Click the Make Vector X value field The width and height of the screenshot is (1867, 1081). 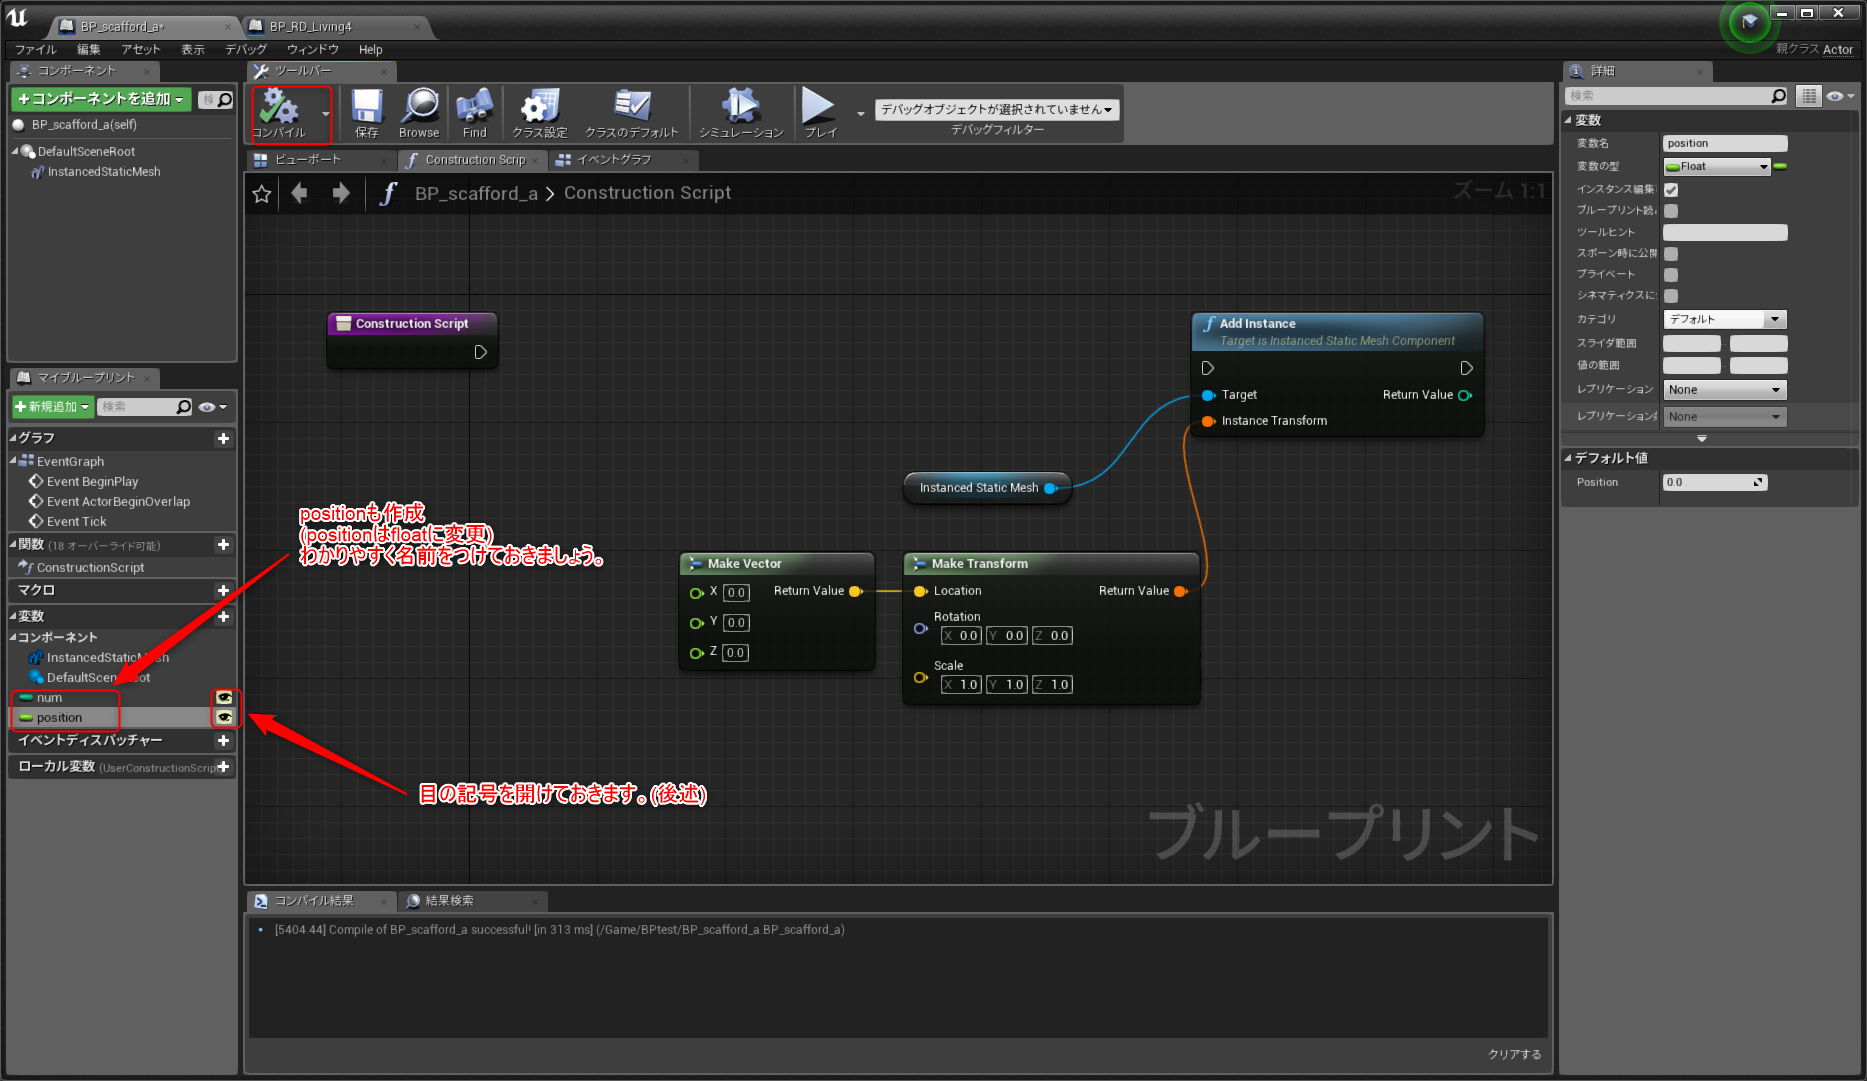pos(736,592)
